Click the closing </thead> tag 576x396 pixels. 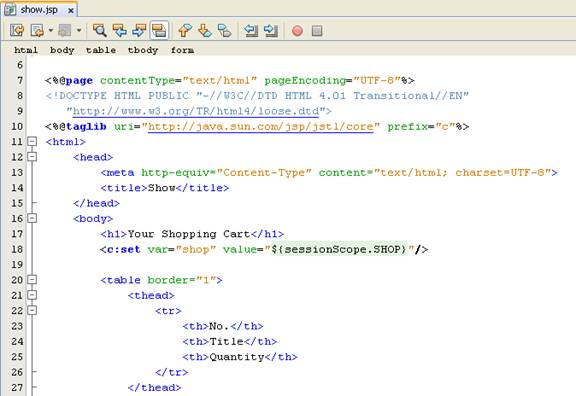(155, 388)
